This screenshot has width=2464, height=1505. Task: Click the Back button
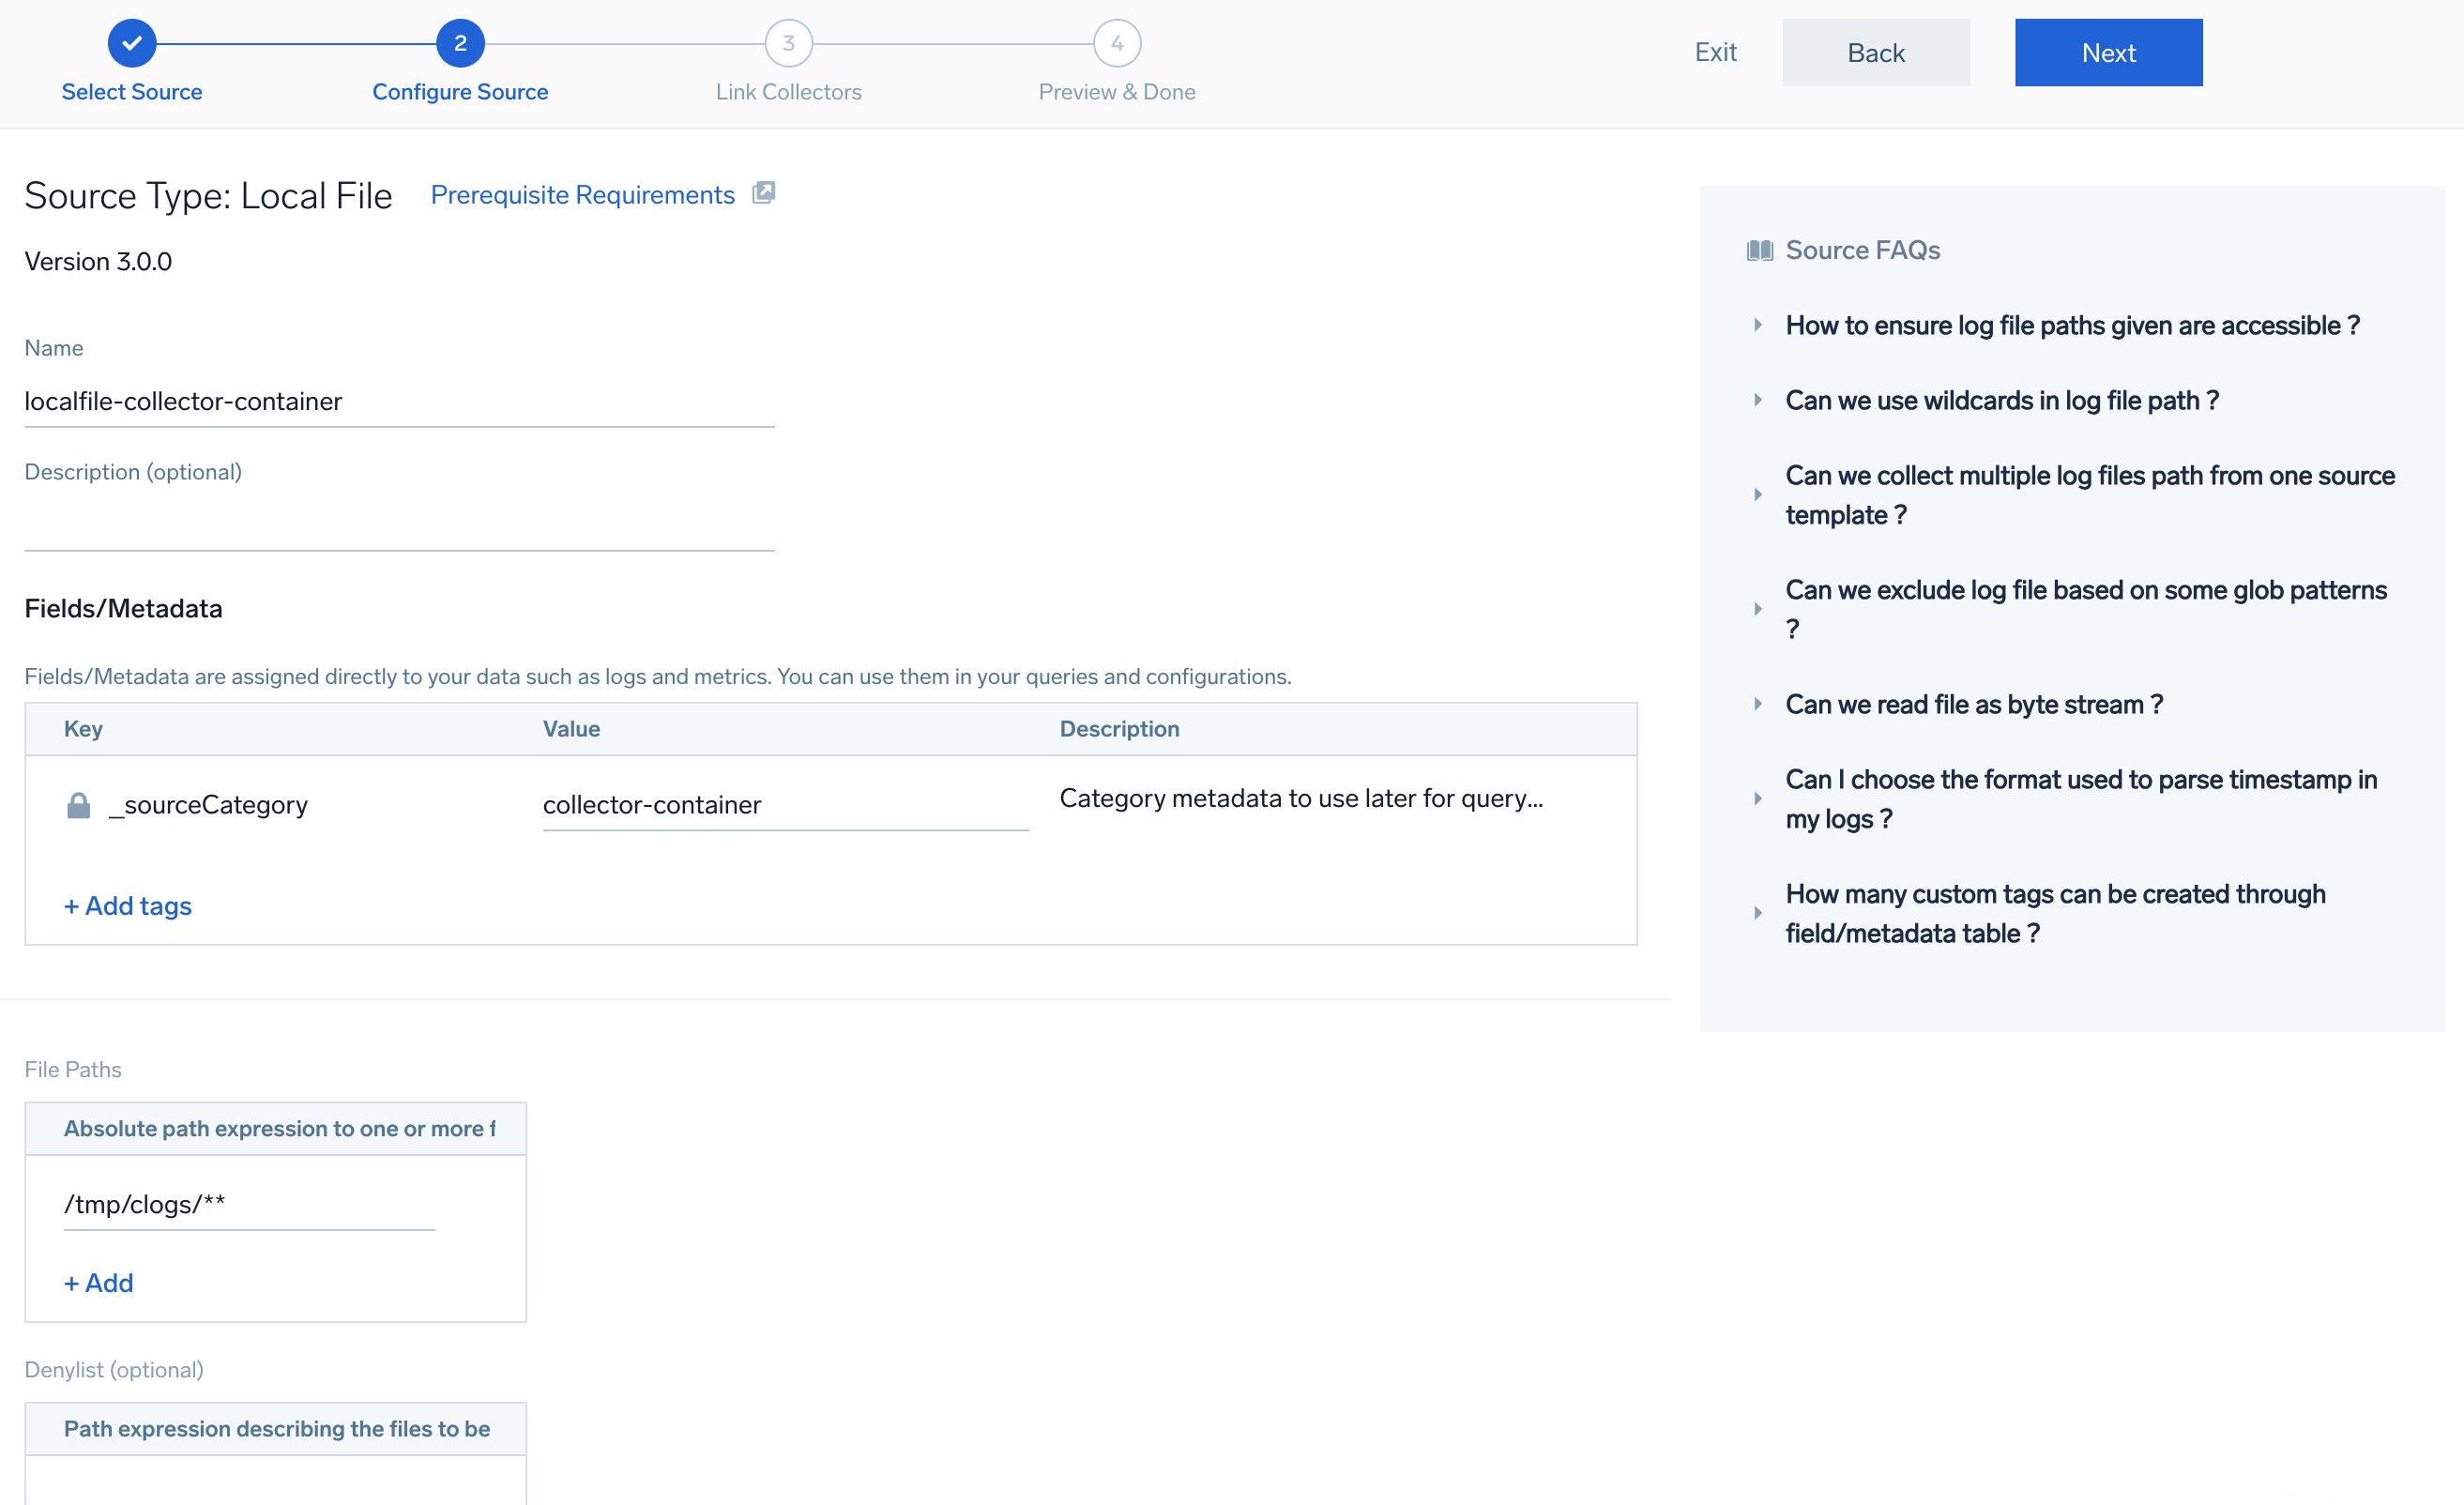(x=1875, y=52)
